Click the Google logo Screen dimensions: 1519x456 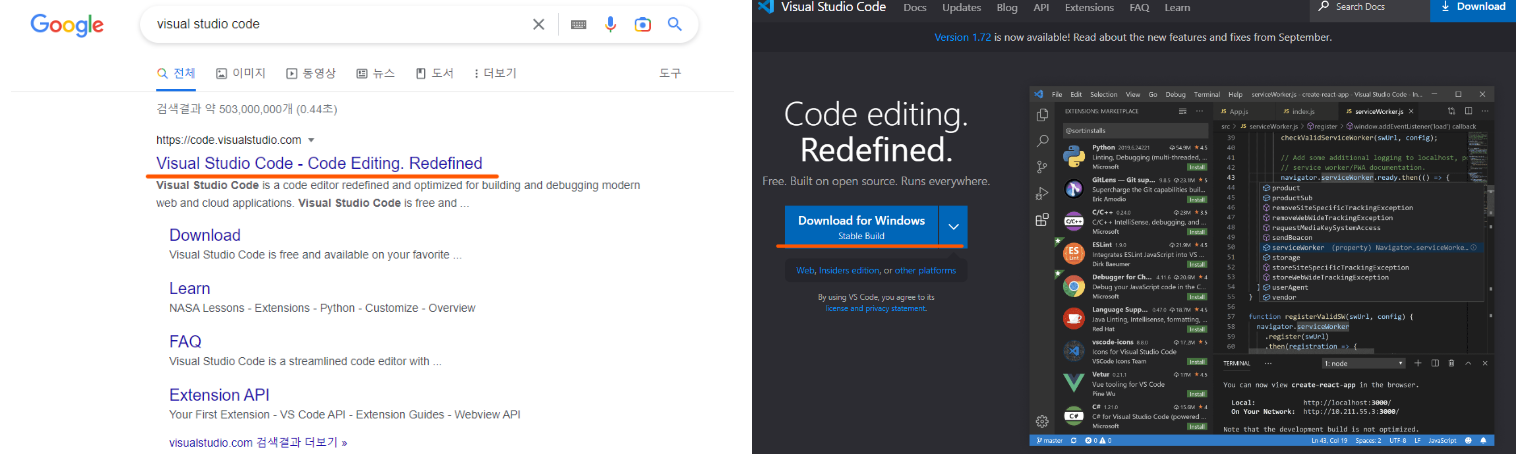coord(66,25)
